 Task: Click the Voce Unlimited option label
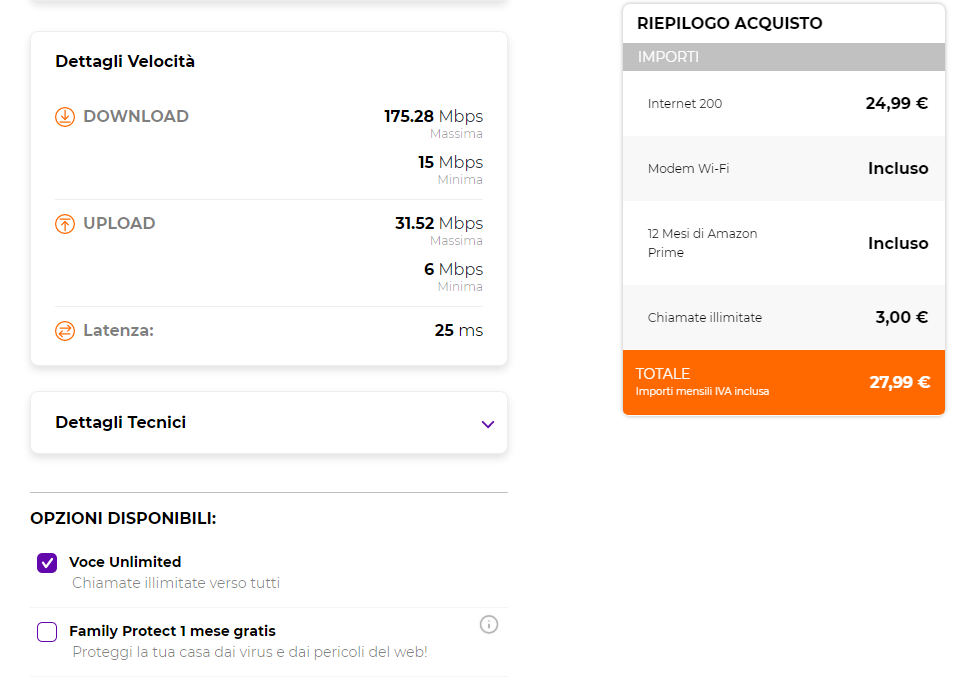125,561
